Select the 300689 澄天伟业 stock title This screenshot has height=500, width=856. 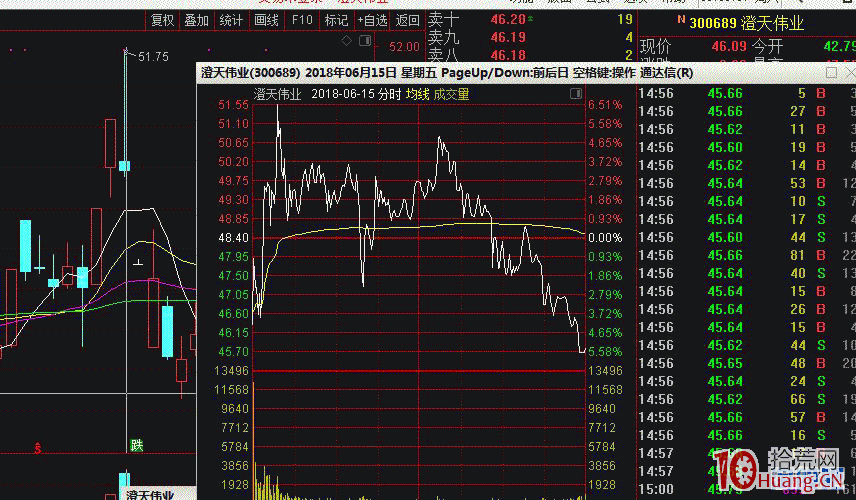746,23
